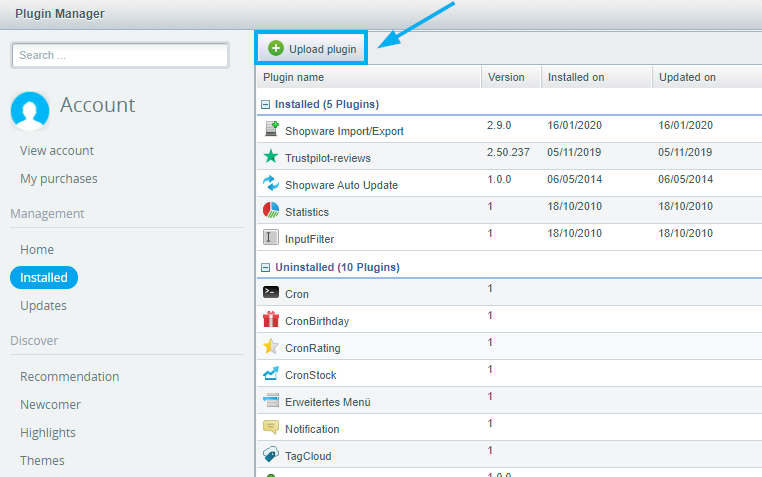Image resolution: width=762 pixels, height=477 pixels.
Task: Select the Erweitertes Menü plugin name
Action: (328, 402)
